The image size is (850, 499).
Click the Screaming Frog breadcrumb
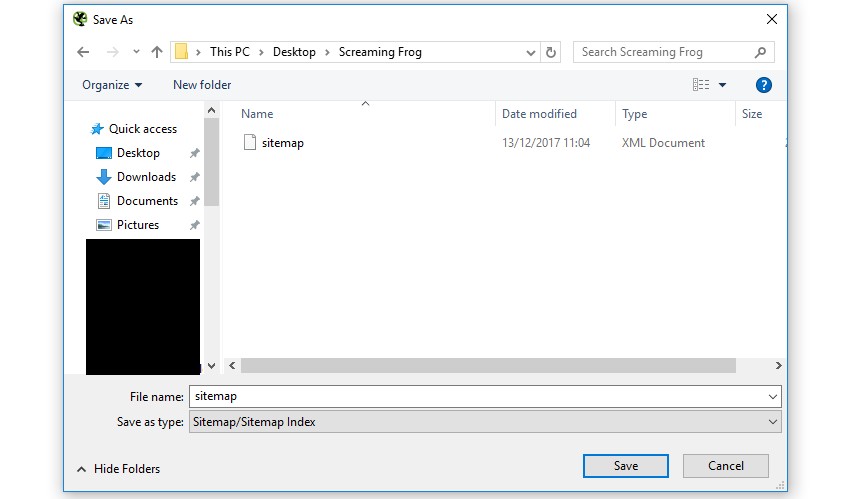click(x=380, y=52)
